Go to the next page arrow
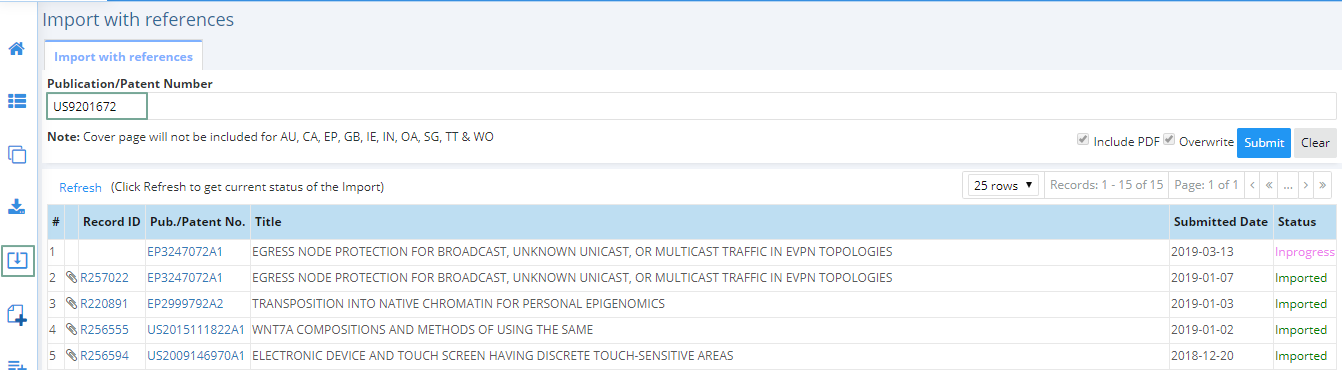This screenshot has width=1342, height=370. [1306, 185]
